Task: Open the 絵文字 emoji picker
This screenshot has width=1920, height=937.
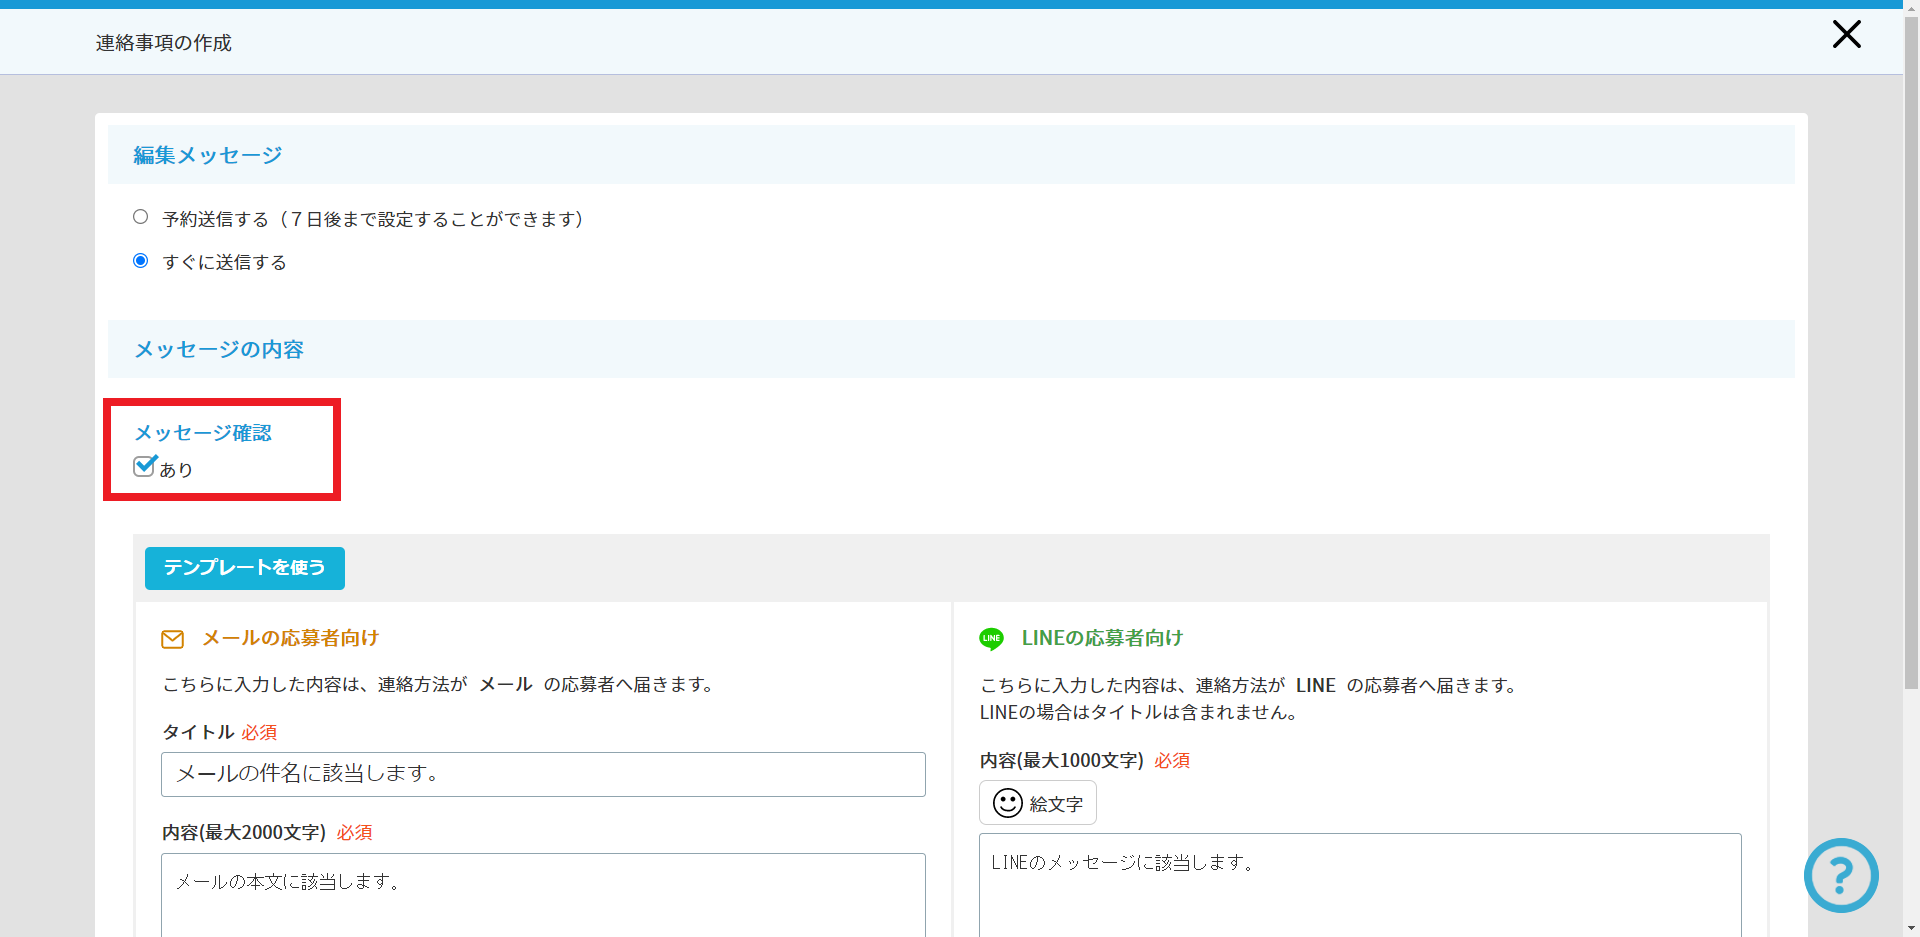Action: [1037, 803]
